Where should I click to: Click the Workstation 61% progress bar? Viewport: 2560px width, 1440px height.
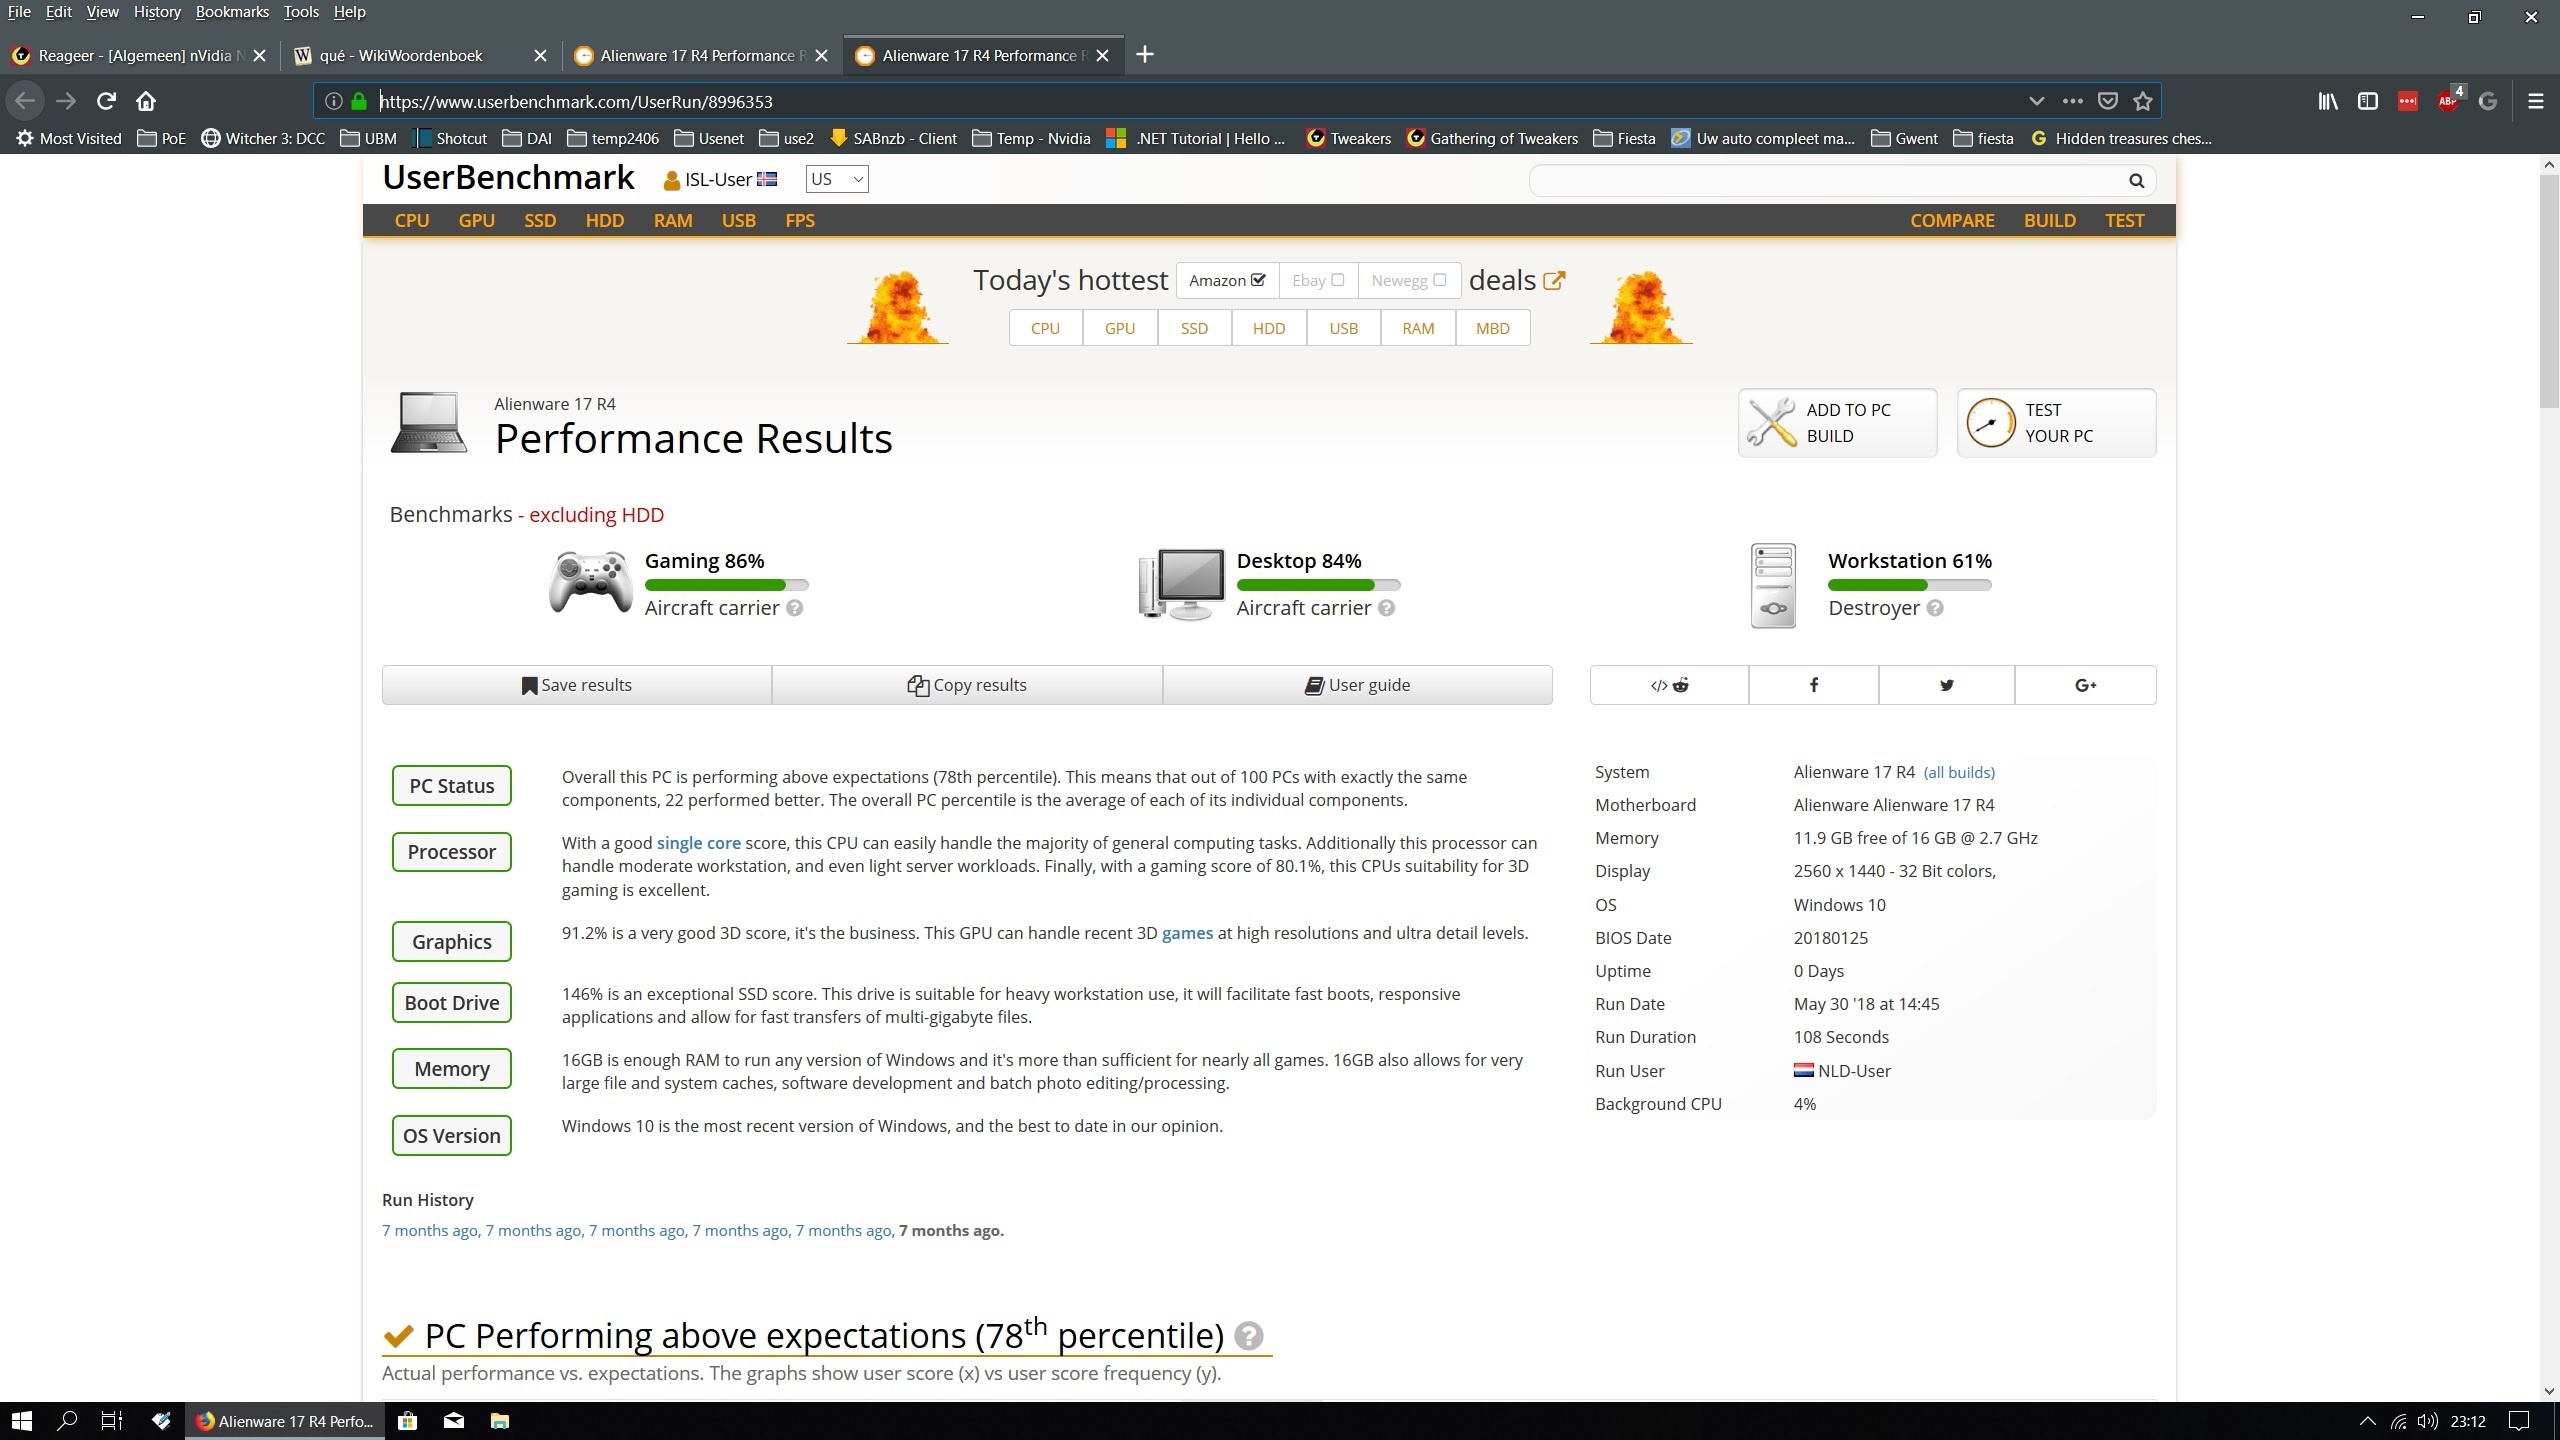[x=1909, y=585]
